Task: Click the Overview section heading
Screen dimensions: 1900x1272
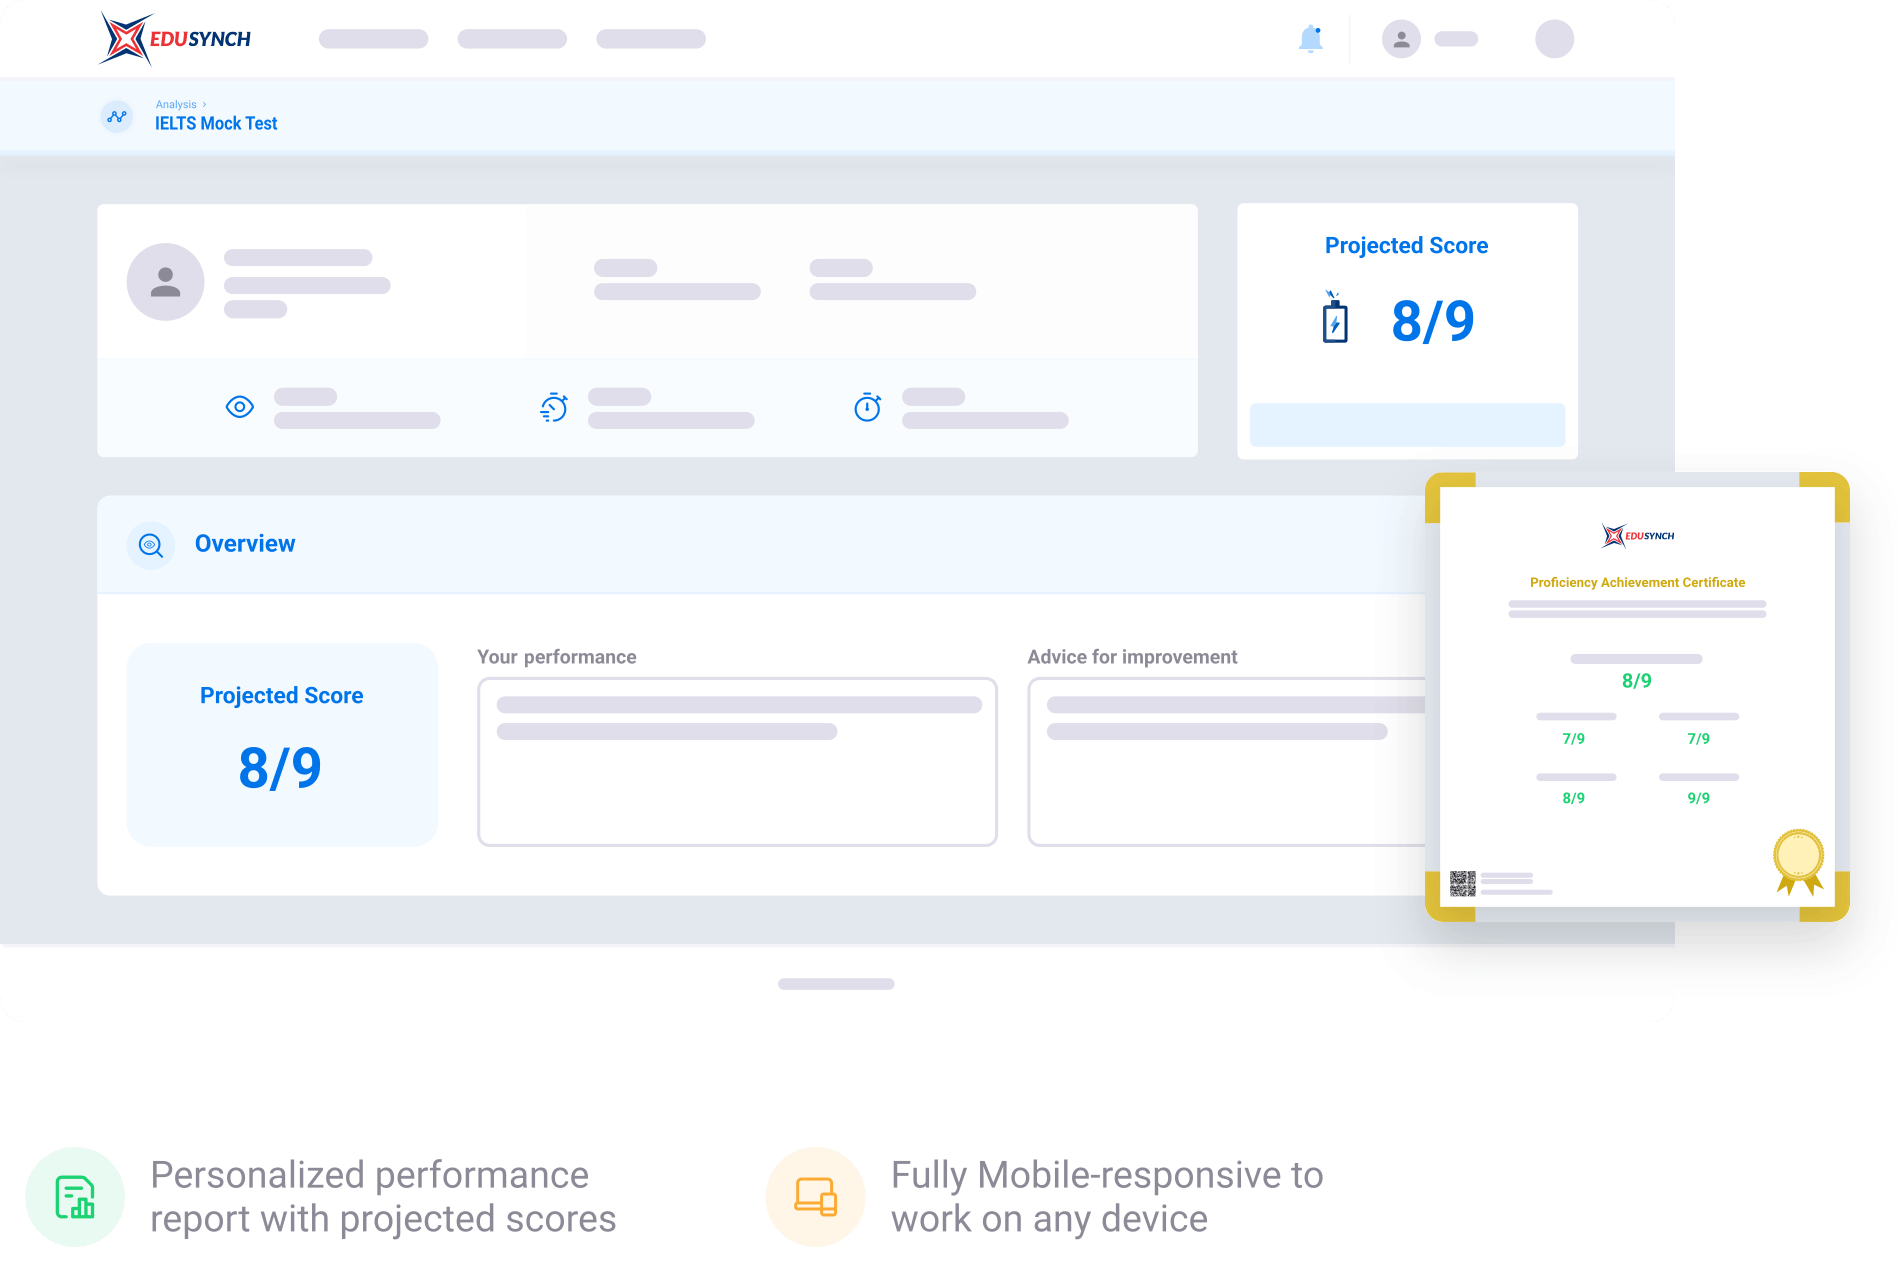Action: 245,544
